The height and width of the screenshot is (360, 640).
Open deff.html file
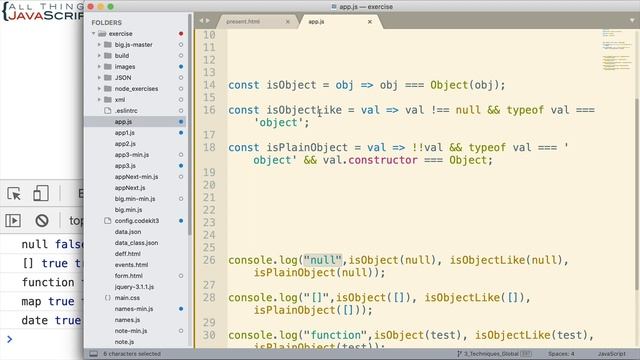coord(127,254)
